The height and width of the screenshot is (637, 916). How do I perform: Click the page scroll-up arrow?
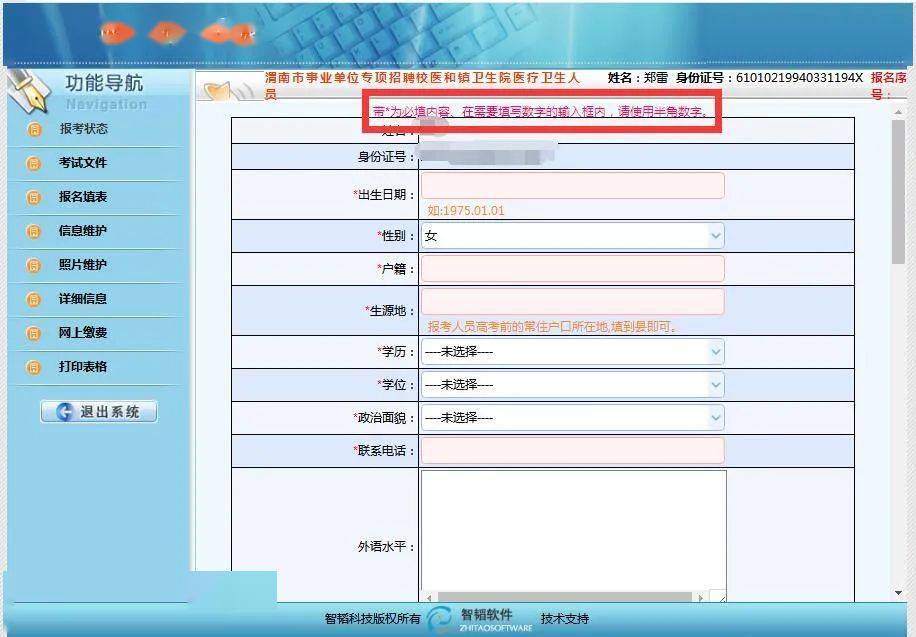tap(898, 112)
